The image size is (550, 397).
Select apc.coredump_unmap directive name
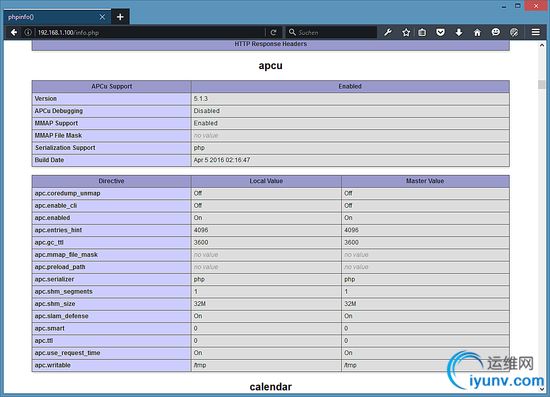[x=67, y=193]
